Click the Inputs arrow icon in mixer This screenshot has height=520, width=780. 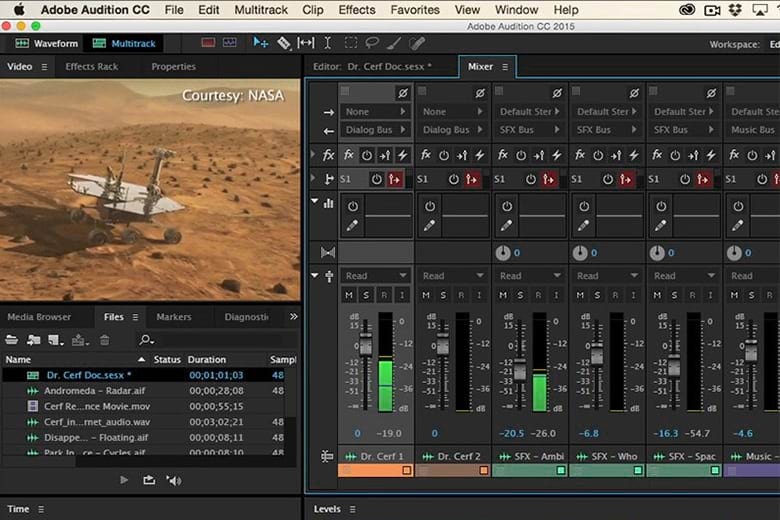pos(328,112)
